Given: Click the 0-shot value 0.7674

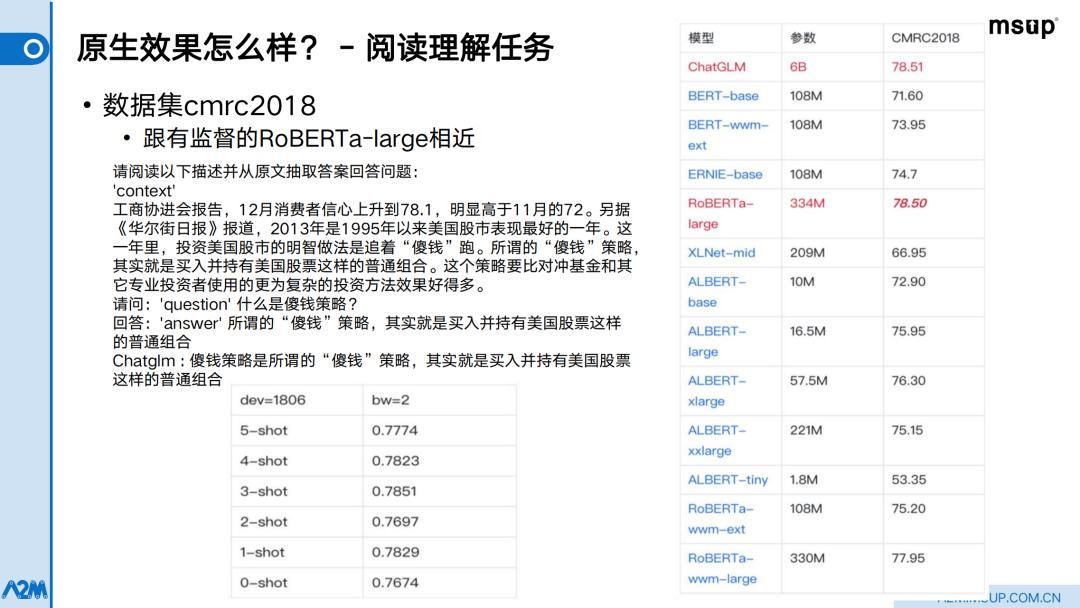Looking at the screenshot, I should point(395,583).
